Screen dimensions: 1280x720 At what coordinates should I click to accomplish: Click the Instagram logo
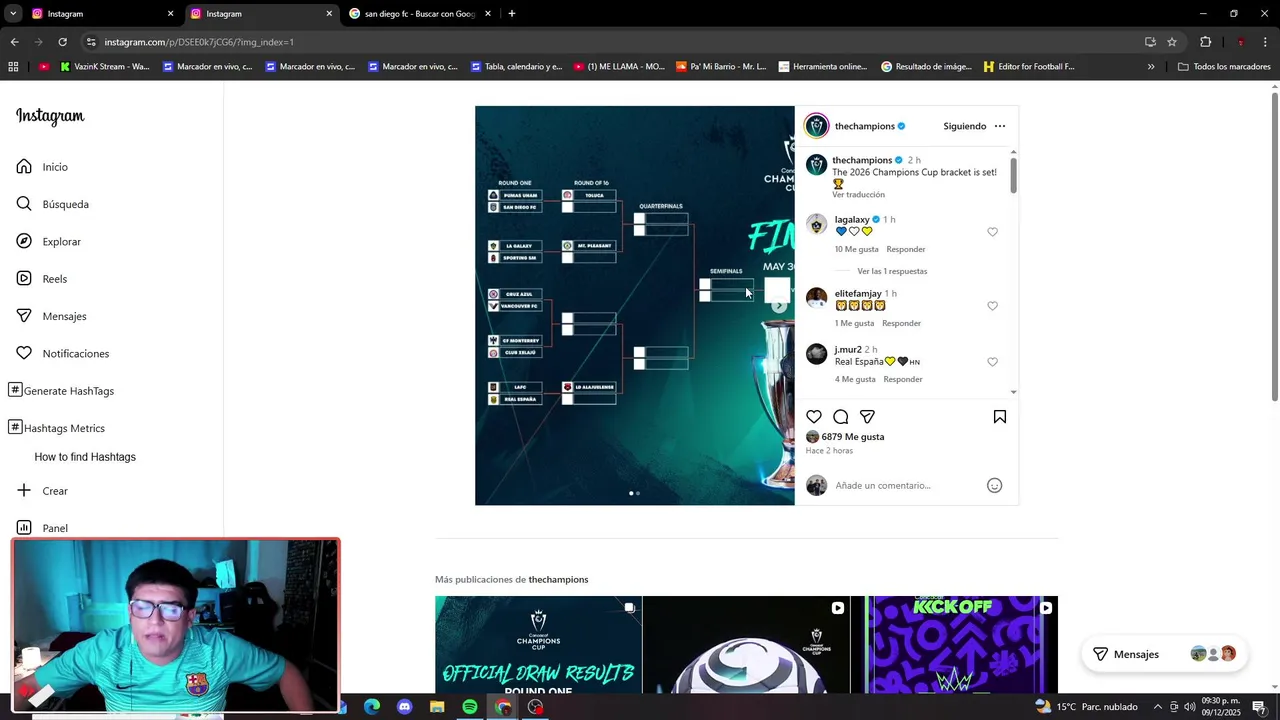[x=50, y=116]
